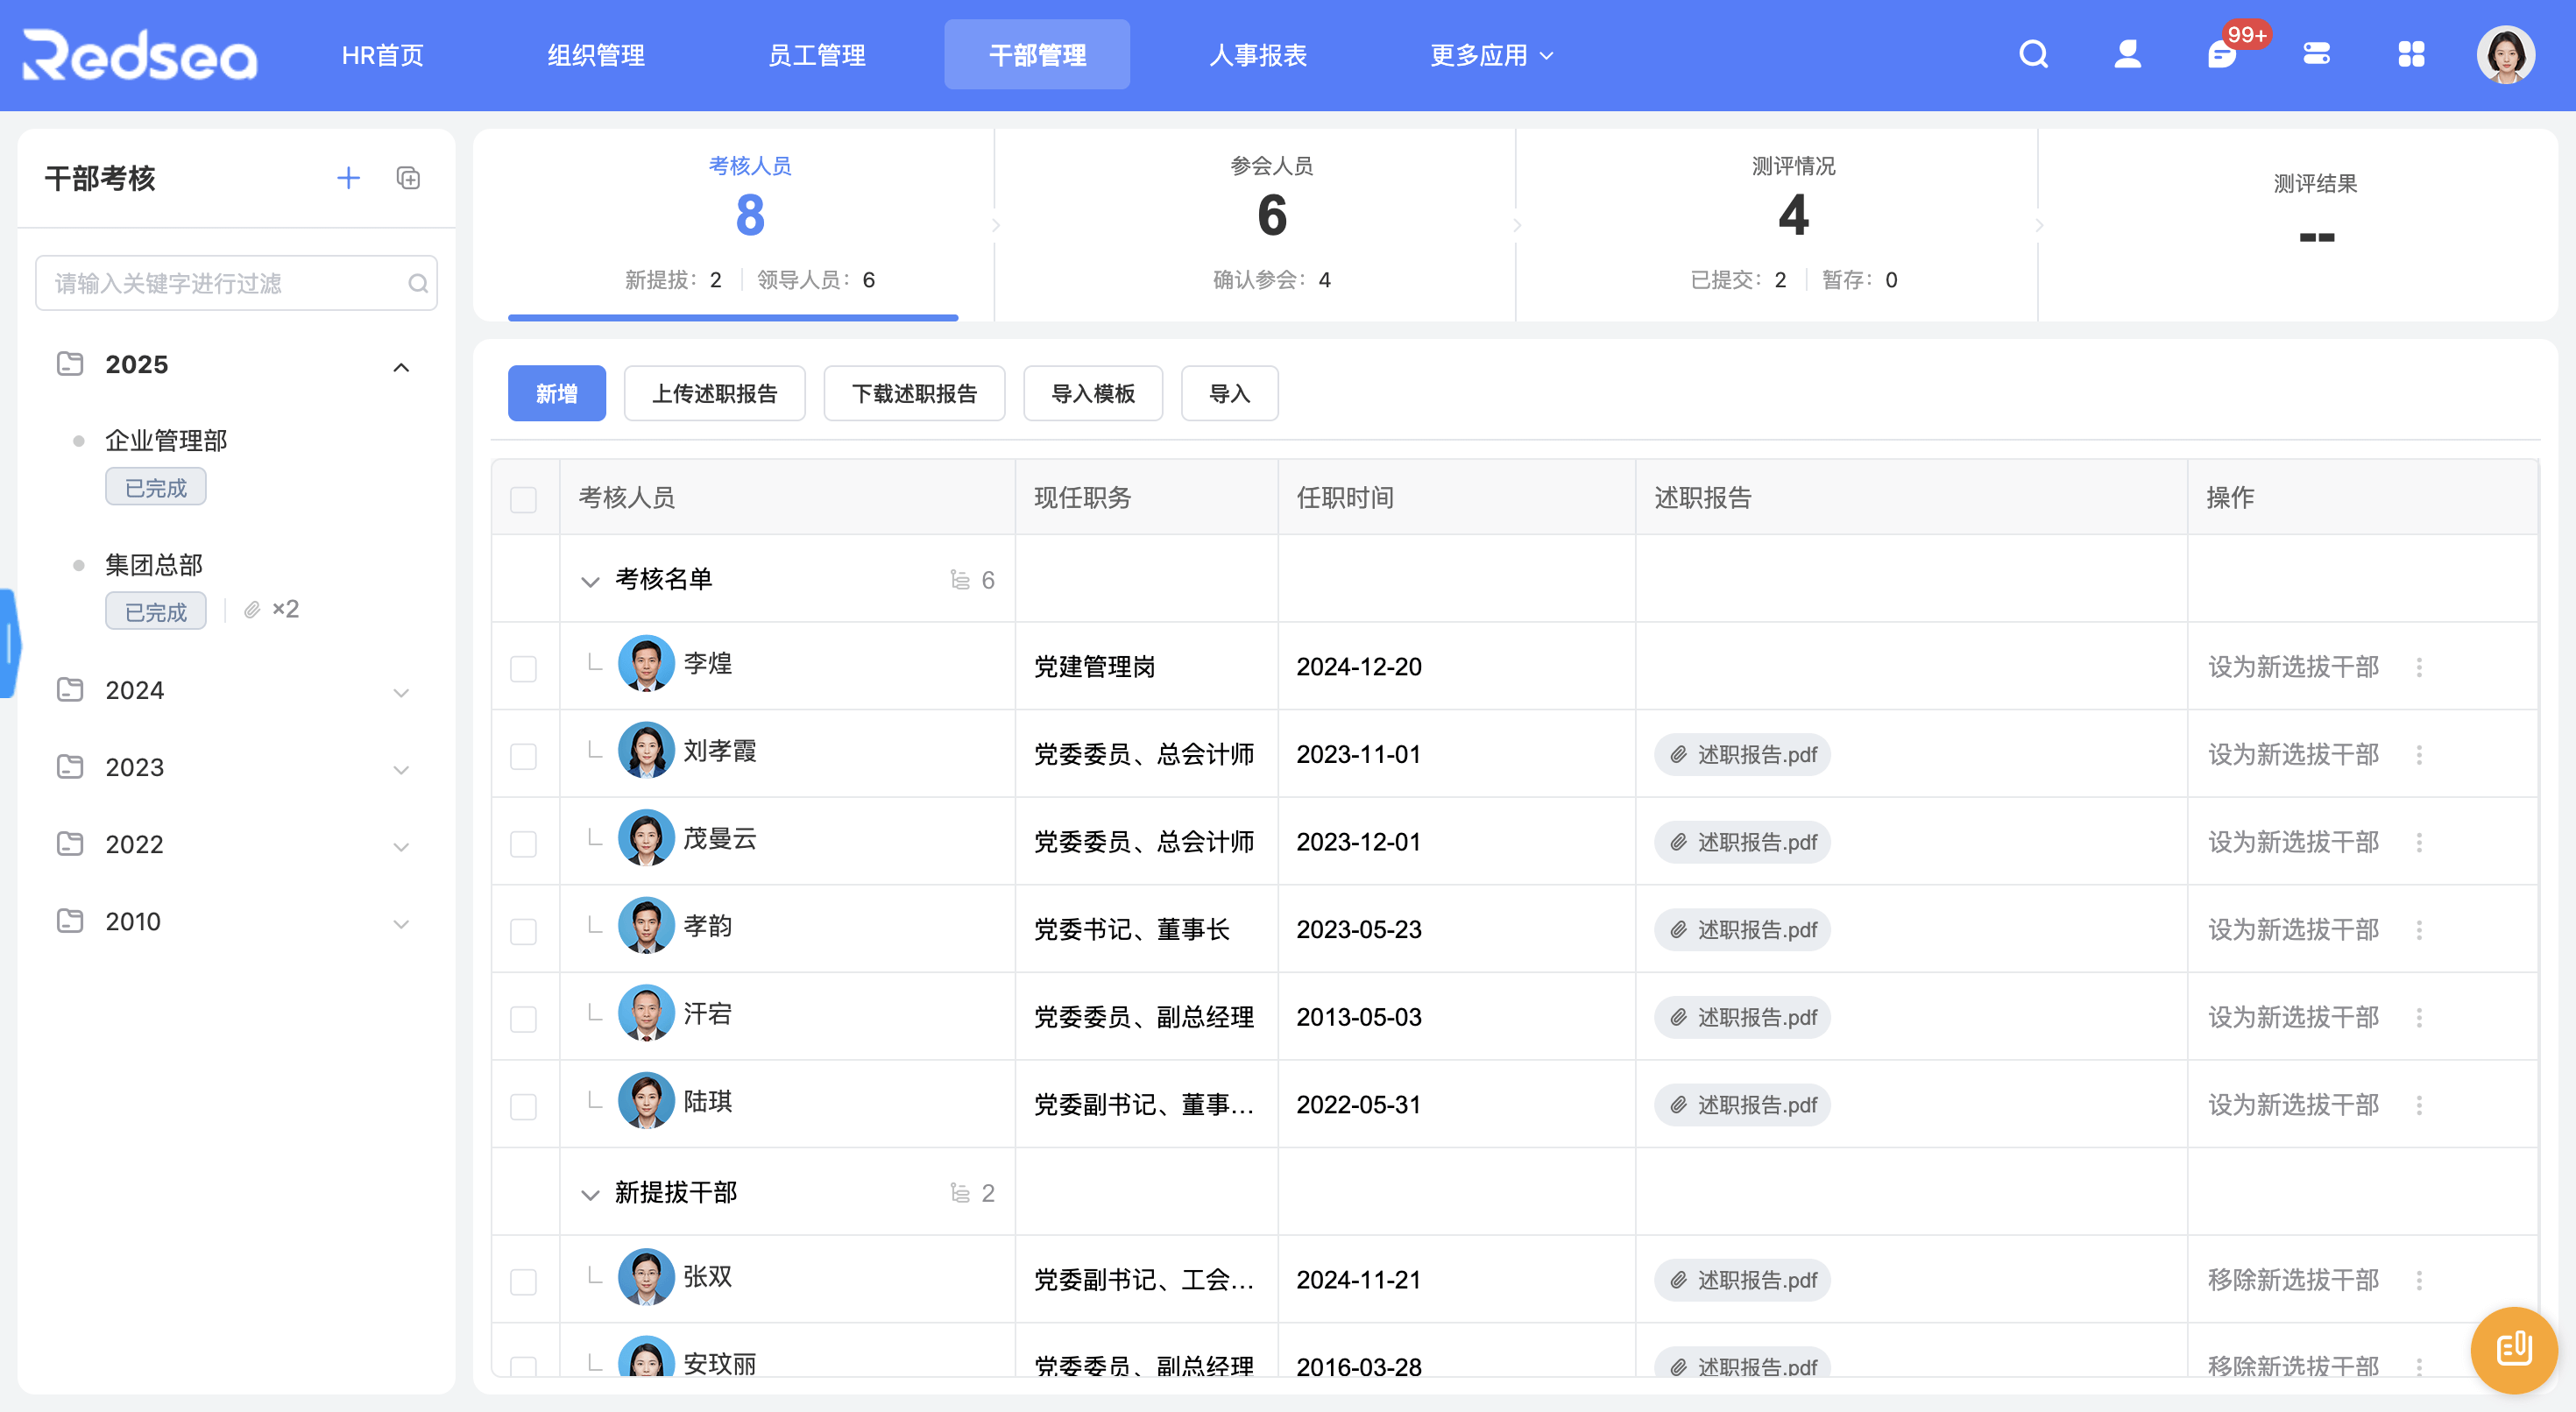Select 企业管理部 tree item

[x=166, y=441]
